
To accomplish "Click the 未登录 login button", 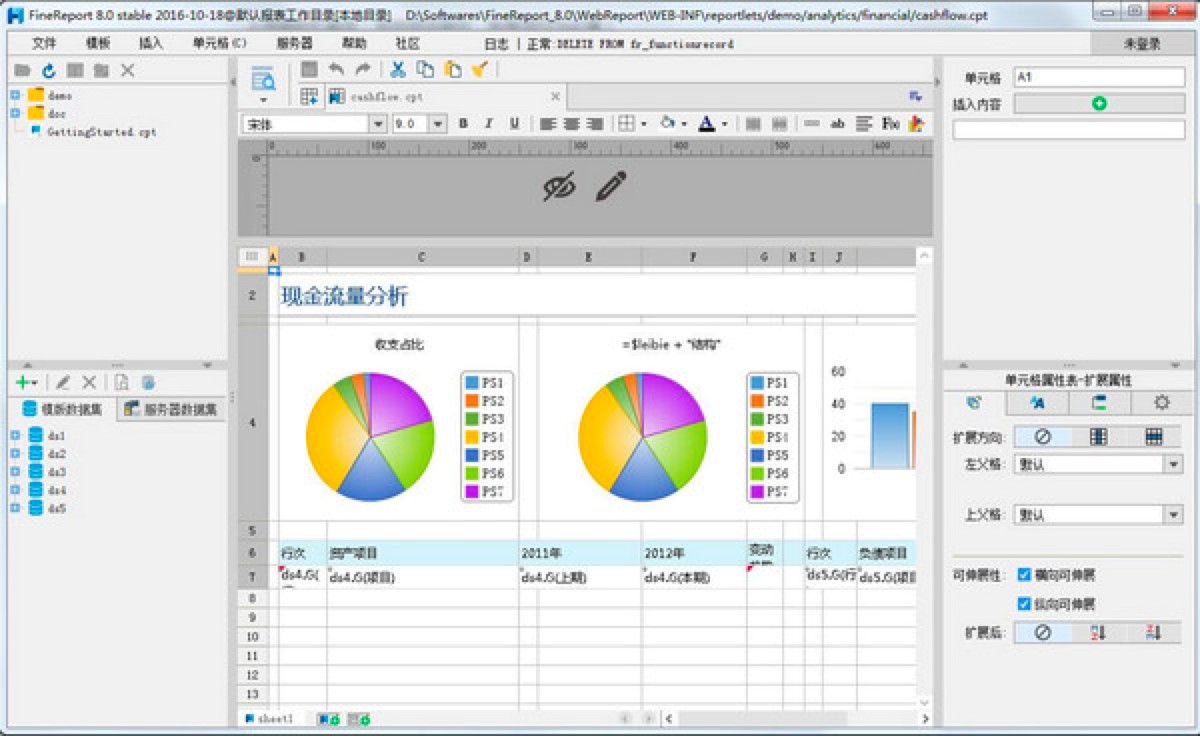I will 1142,44.
